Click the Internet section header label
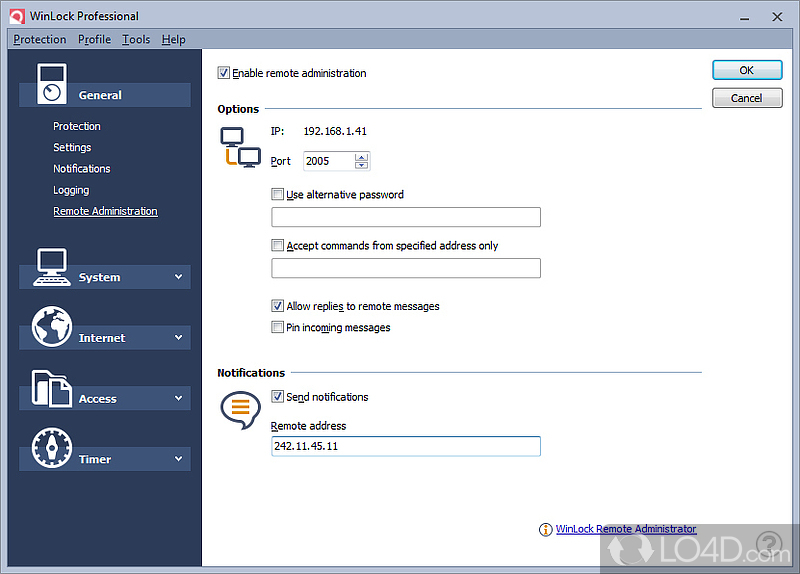 pos(102,338)
